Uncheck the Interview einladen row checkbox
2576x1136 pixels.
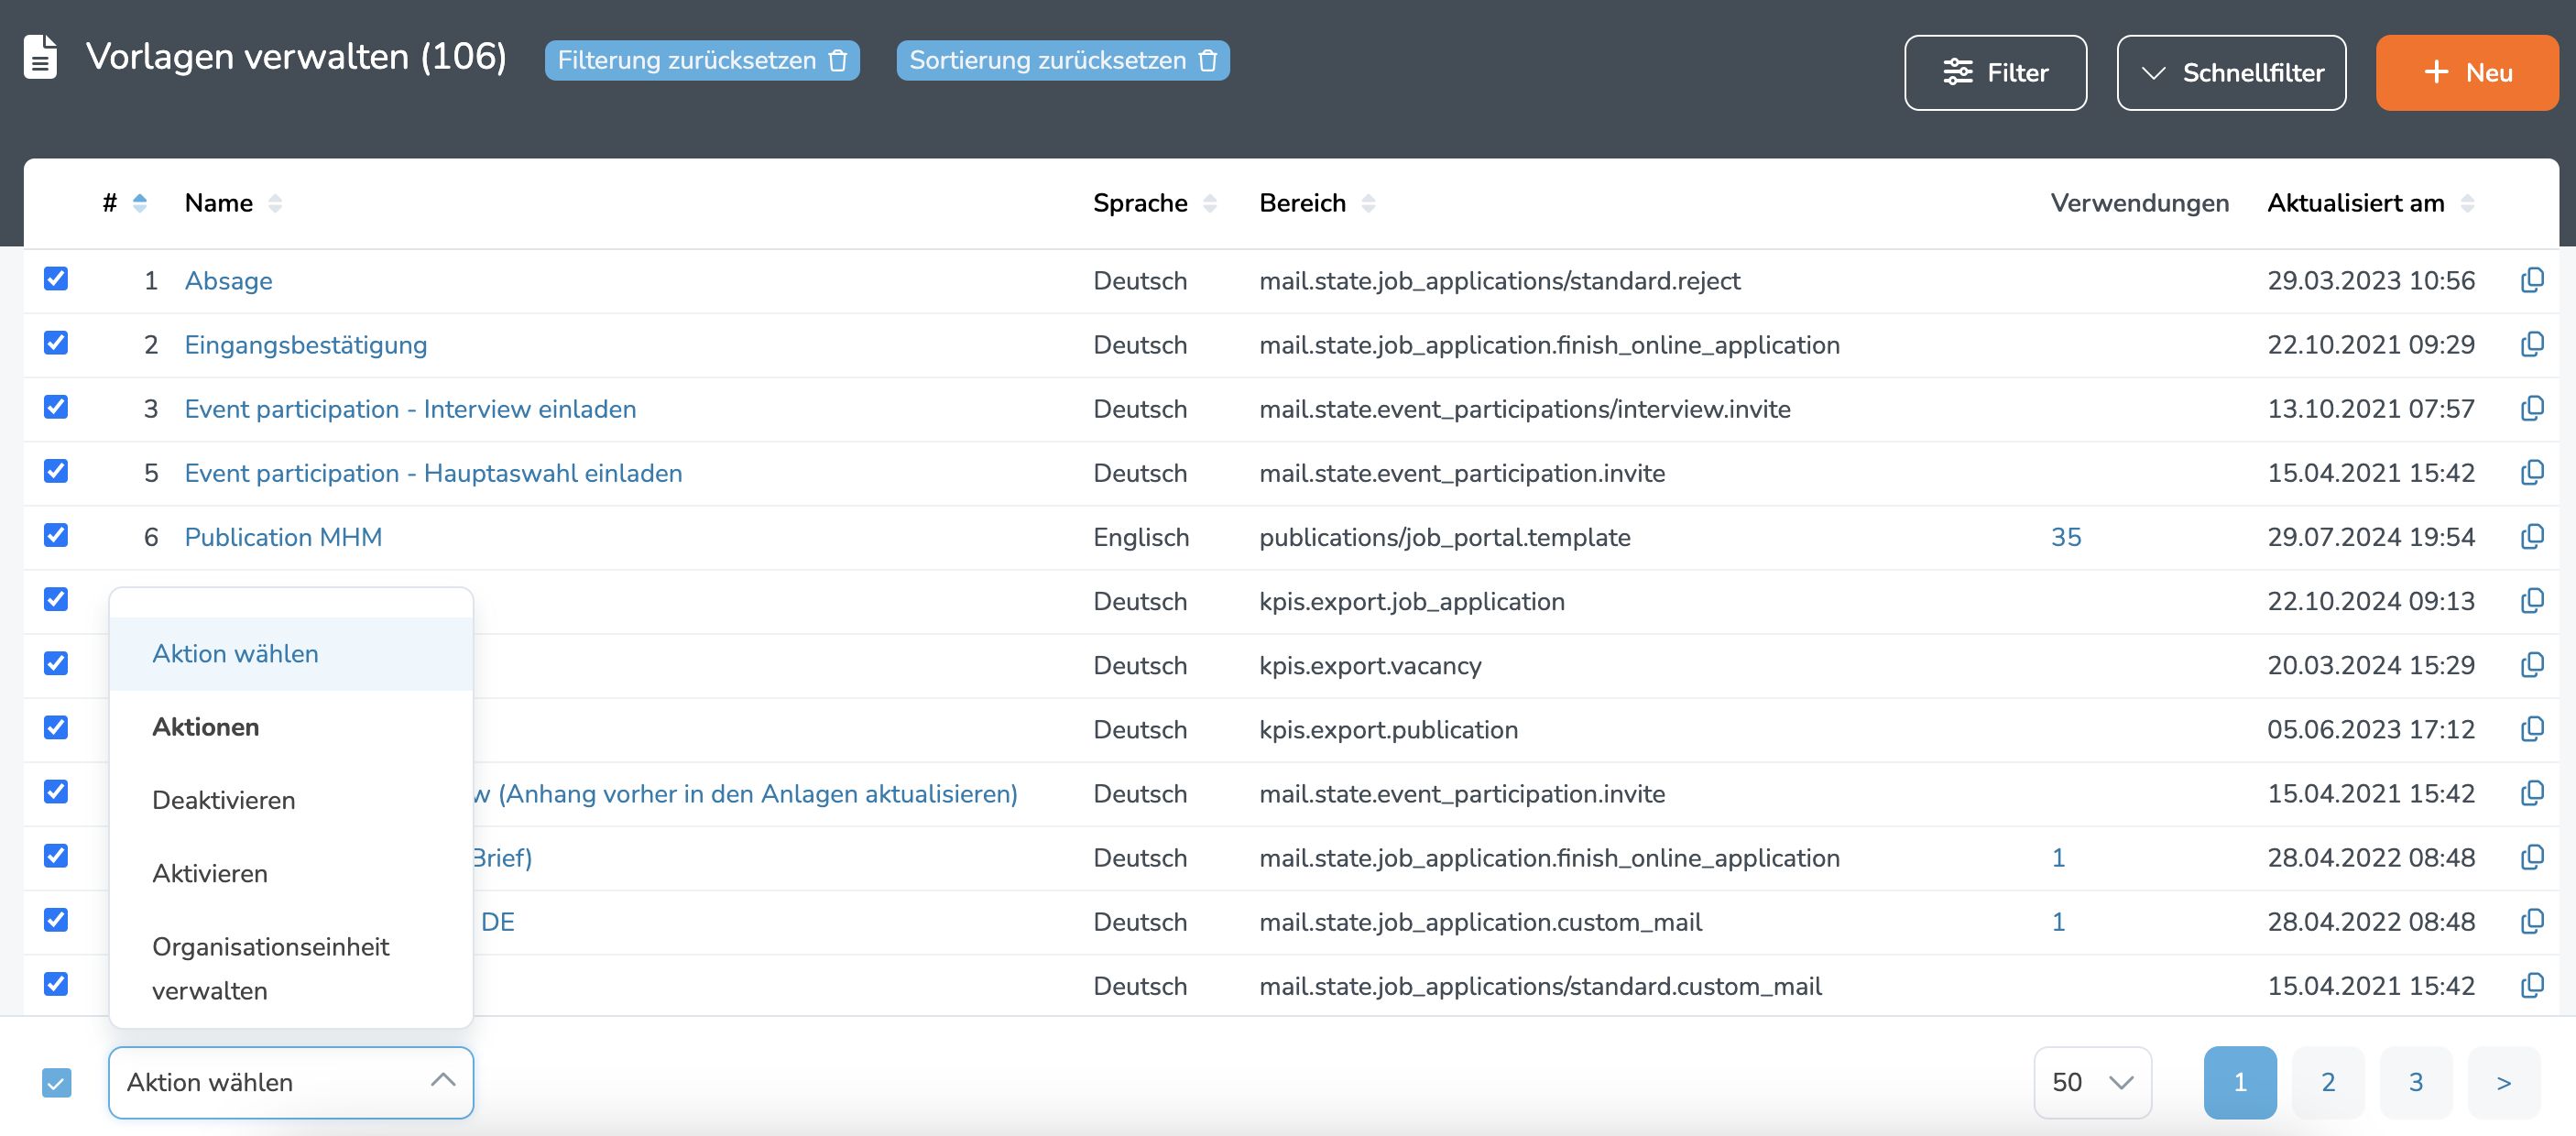pos(56,407)
